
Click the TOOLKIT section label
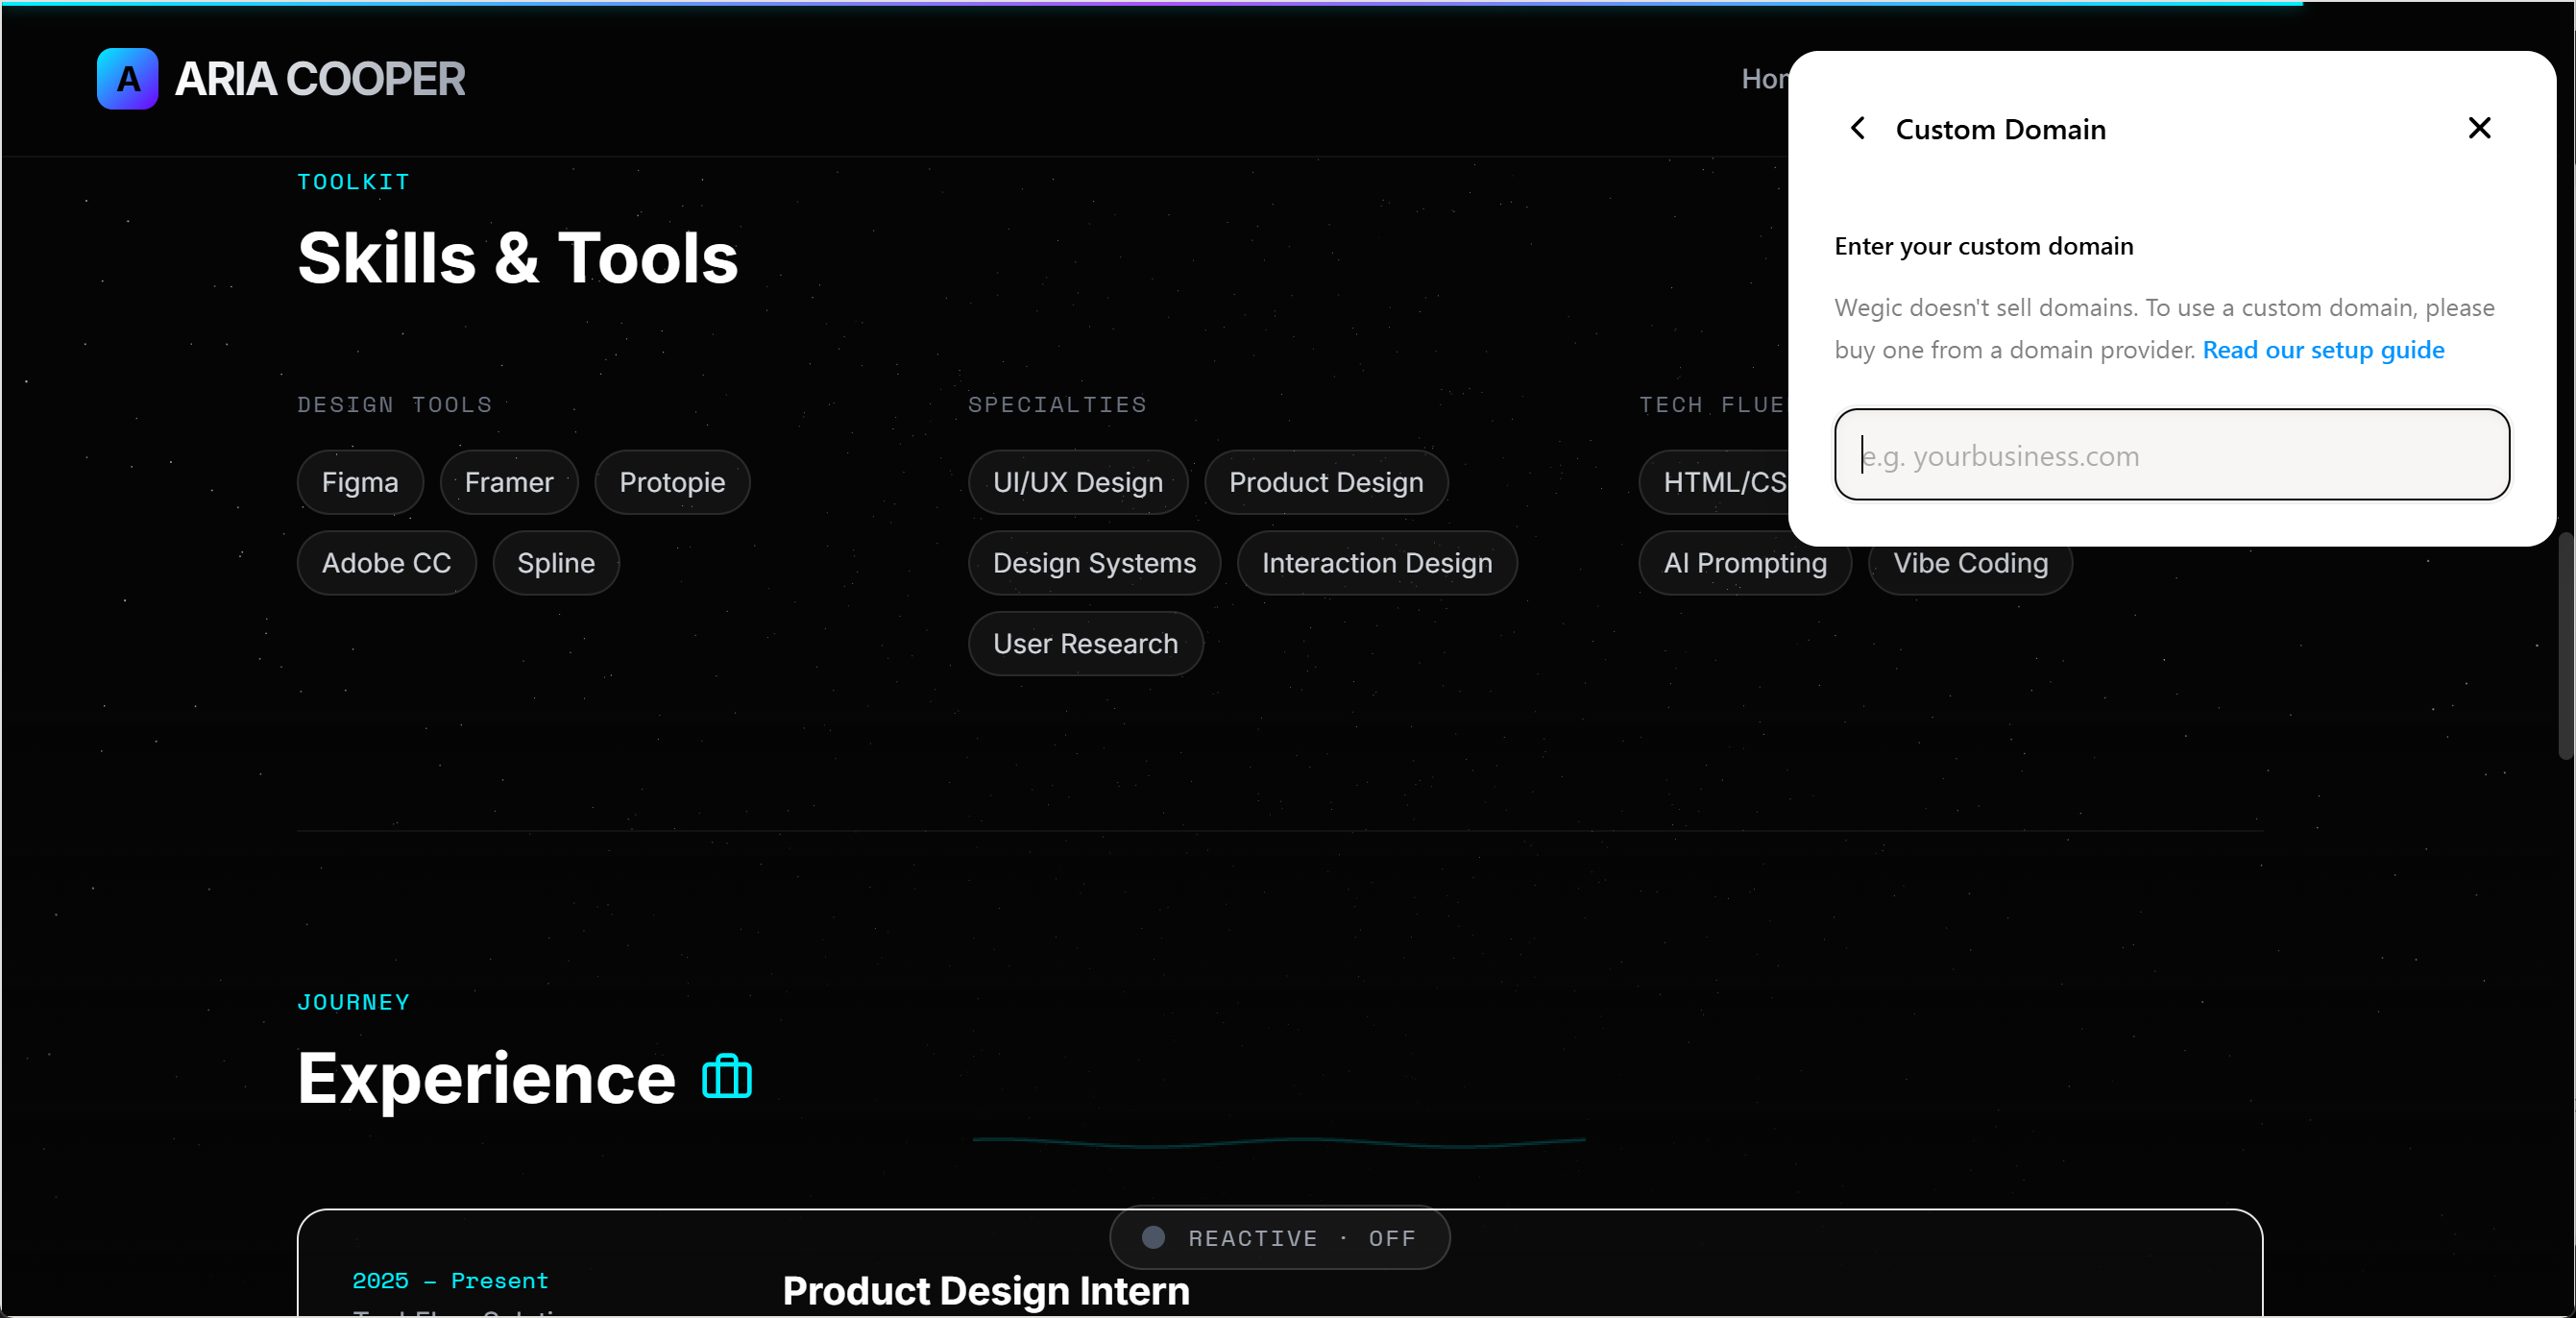353,182
